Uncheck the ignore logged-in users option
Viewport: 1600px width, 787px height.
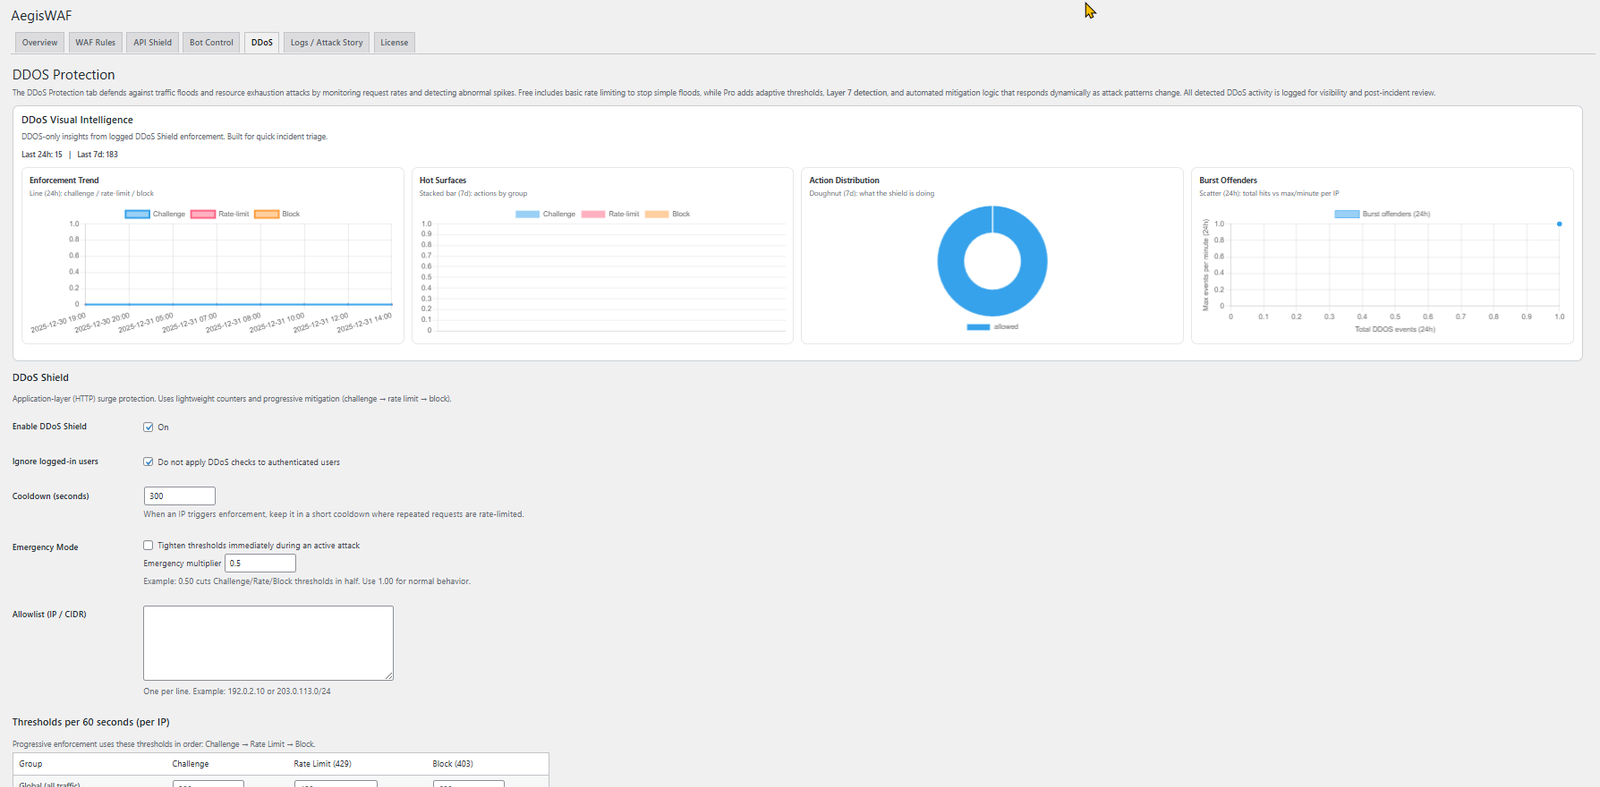148,462
